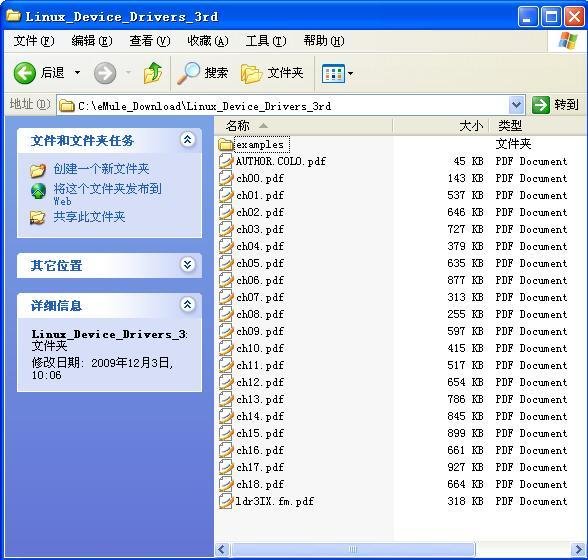Expand the 其它位置 panel
Viewport: 588px width, 560px height.
coord(188,264)
